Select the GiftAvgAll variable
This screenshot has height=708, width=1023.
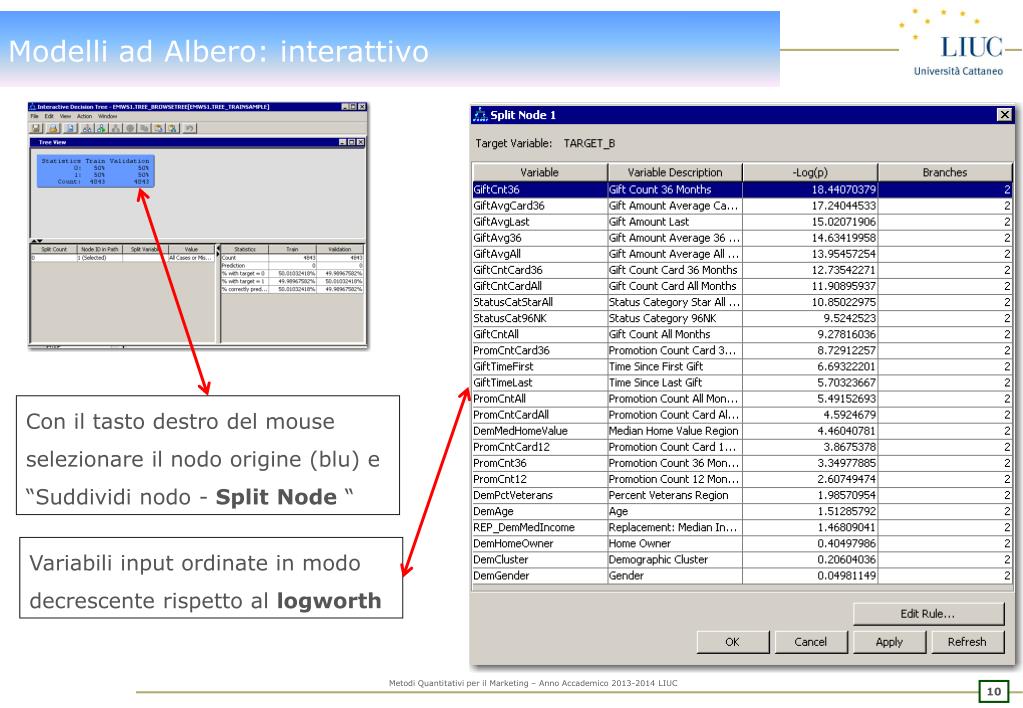pyautogui.click(x=540, y=254)
